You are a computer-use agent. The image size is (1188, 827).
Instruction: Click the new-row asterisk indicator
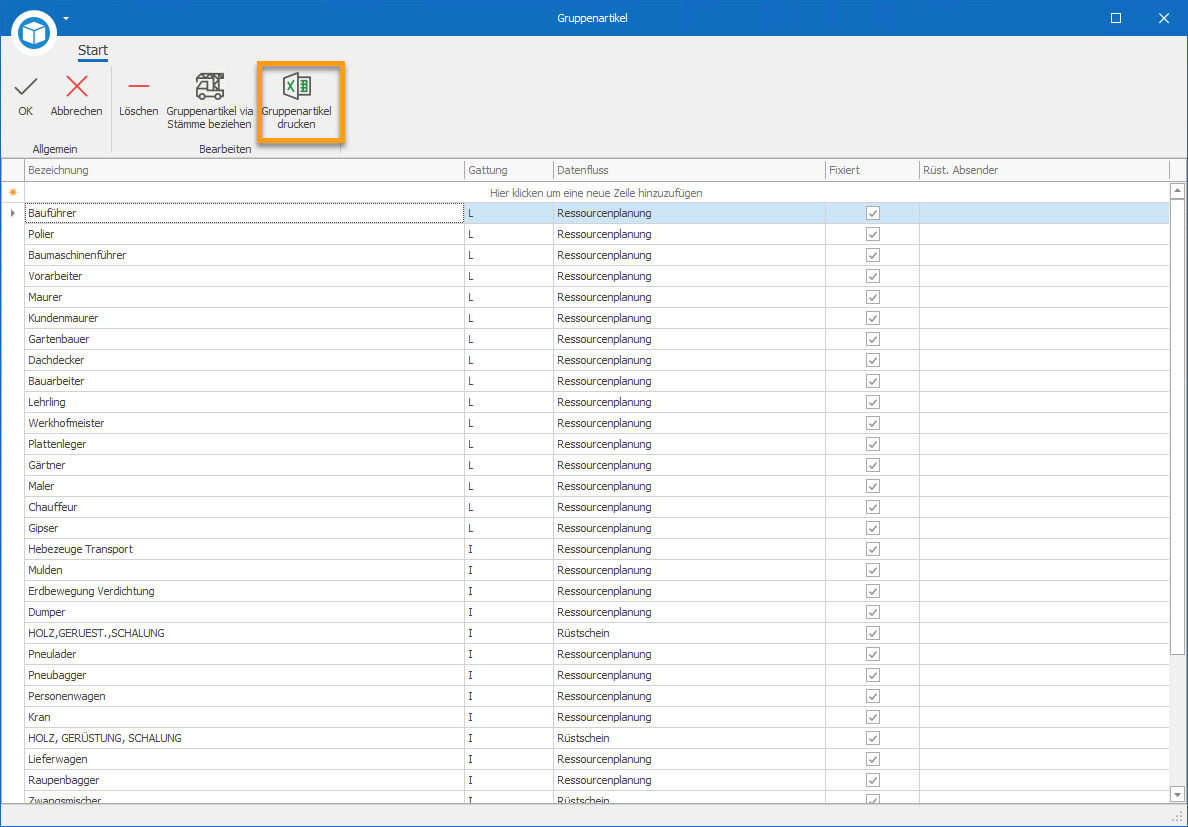12,193
